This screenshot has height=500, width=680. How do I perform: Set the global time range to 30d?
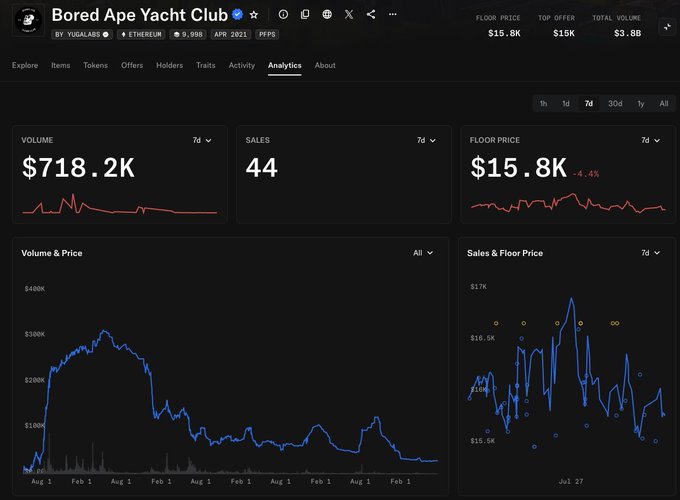(x=615, y=103)
